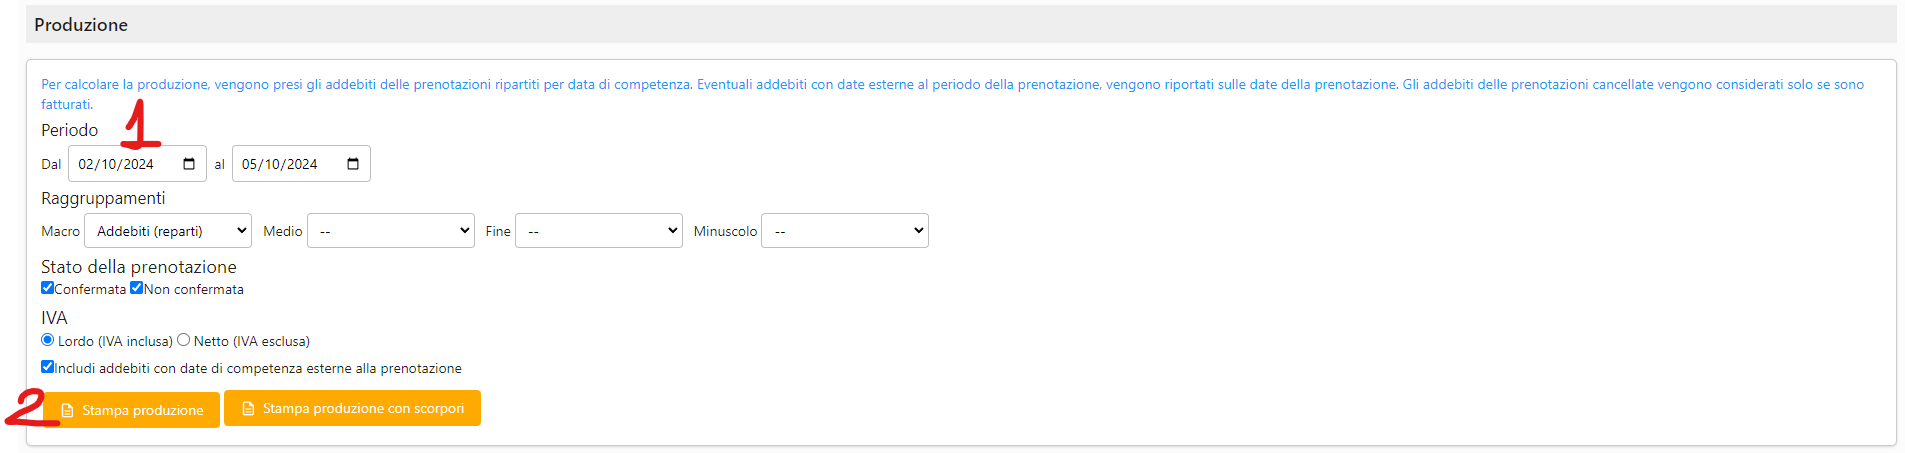Click the Confermata checkbox label text
The height and width of the screenshot is (453, 1905).
click(x=90, y=290)
